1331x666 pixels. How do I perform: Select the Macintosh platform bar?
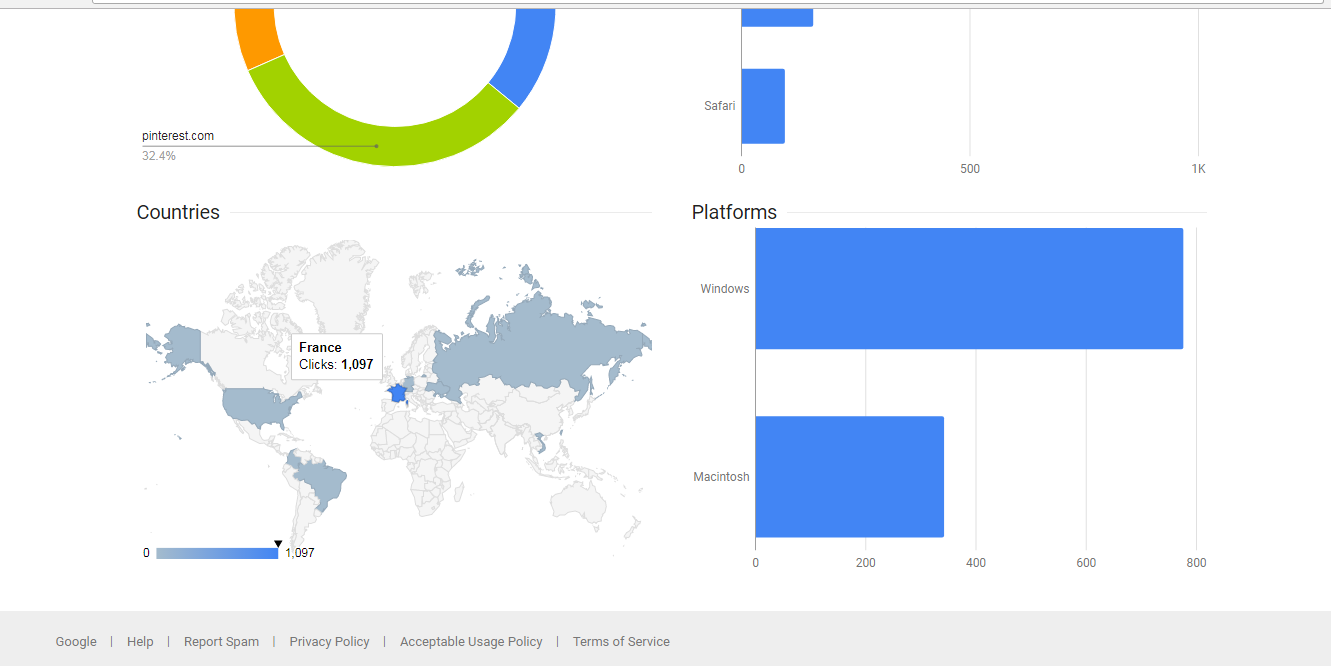(849, 477)
